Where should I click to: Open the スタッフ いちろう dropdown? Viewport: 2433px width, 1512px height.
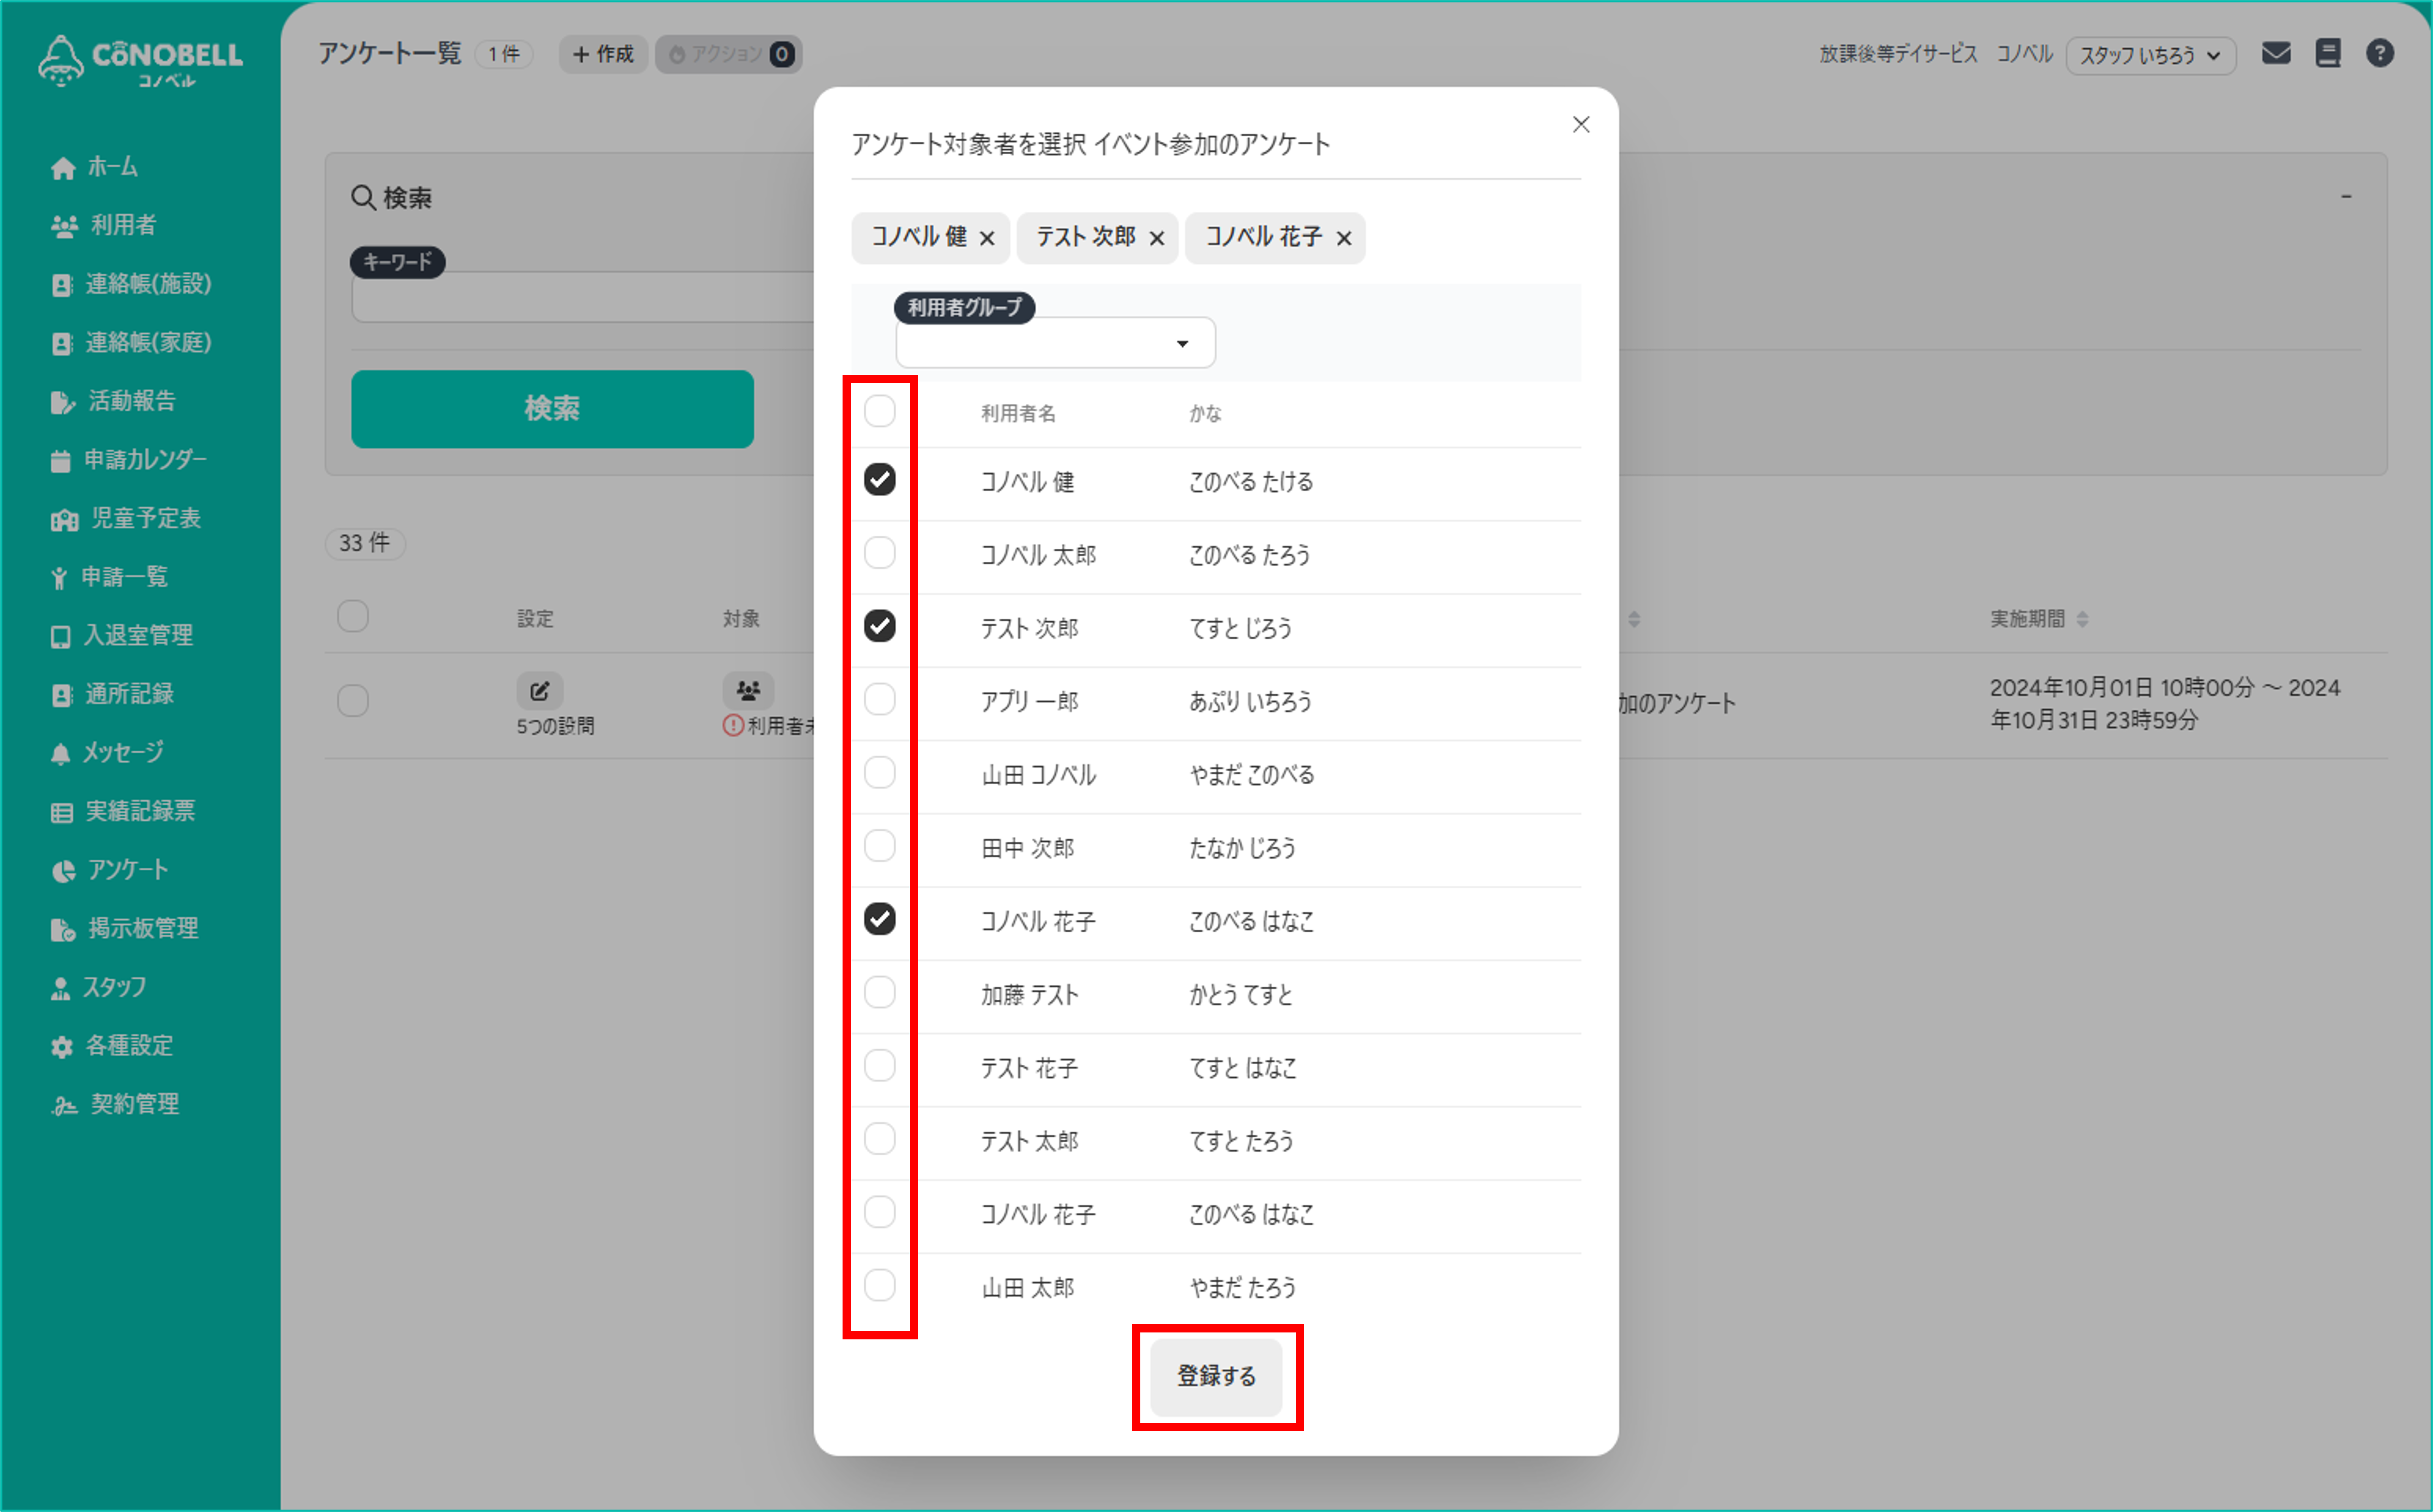click(x=2150, y=55)
